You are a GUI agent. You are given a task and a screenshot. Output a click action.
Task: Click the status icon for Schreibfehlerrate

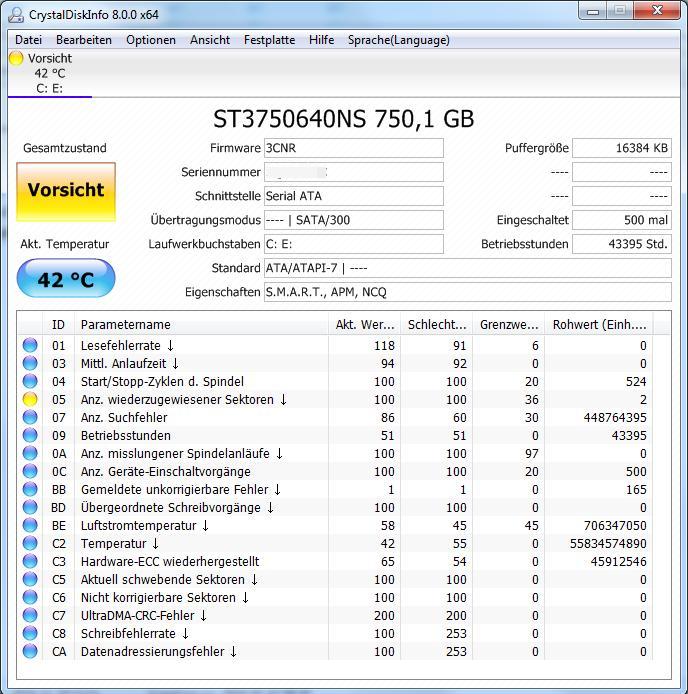click(30, 633)
